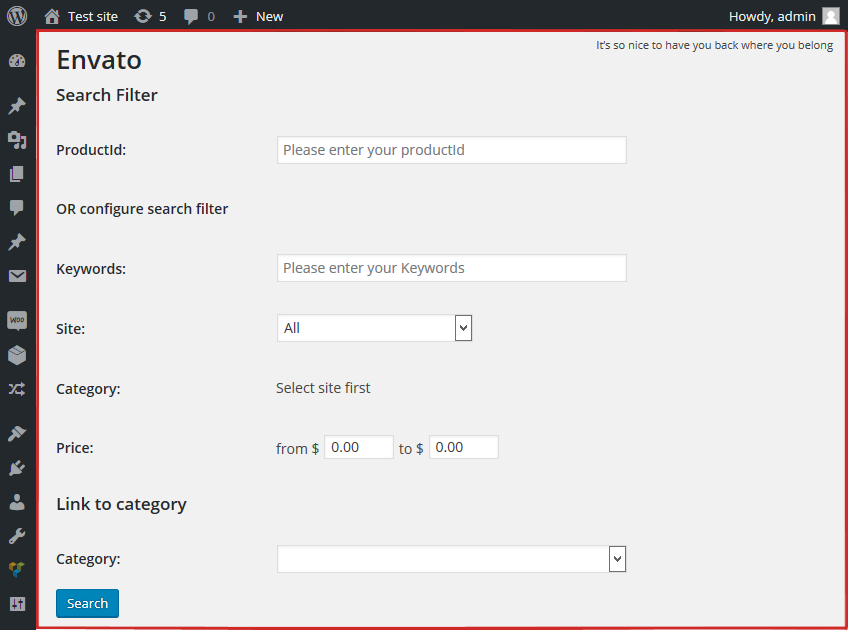Open Posts pin icon above Media icon
Image resolution: width=848 pixels, height=630 pixels.
[x=17, y=106]
